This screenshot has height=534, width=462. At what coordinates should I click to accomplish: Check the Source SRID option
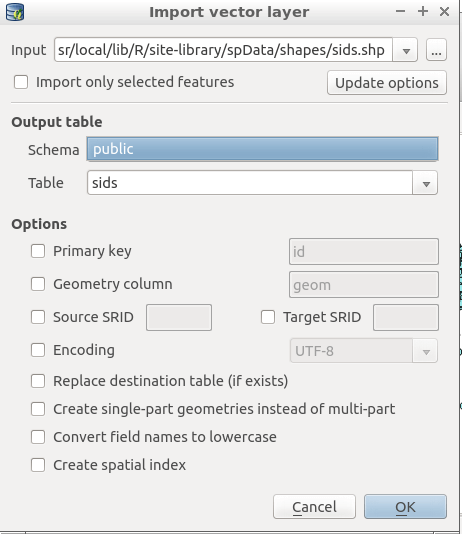coord(38,317)
